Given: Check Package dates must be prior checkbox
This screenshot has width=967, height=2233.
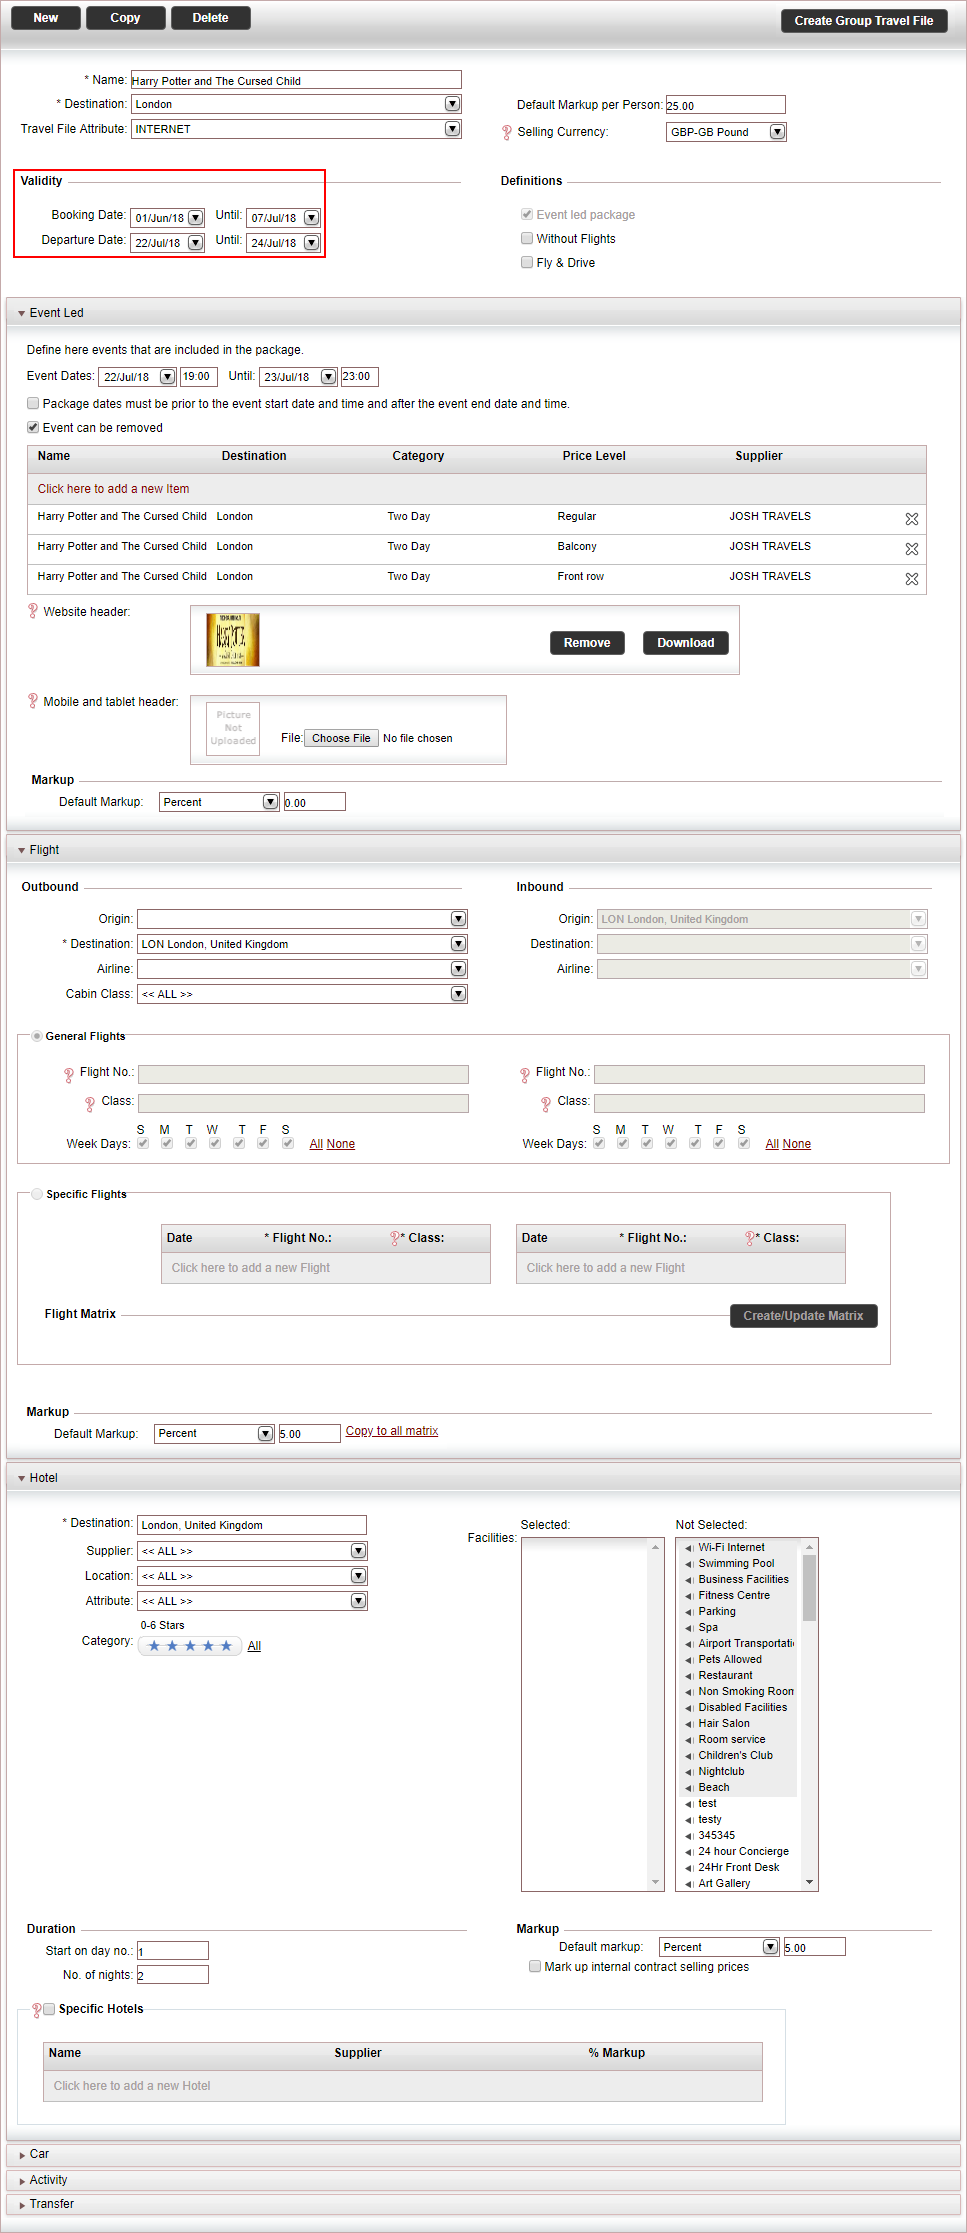Looking at the screenshot, I should [33, 403].
